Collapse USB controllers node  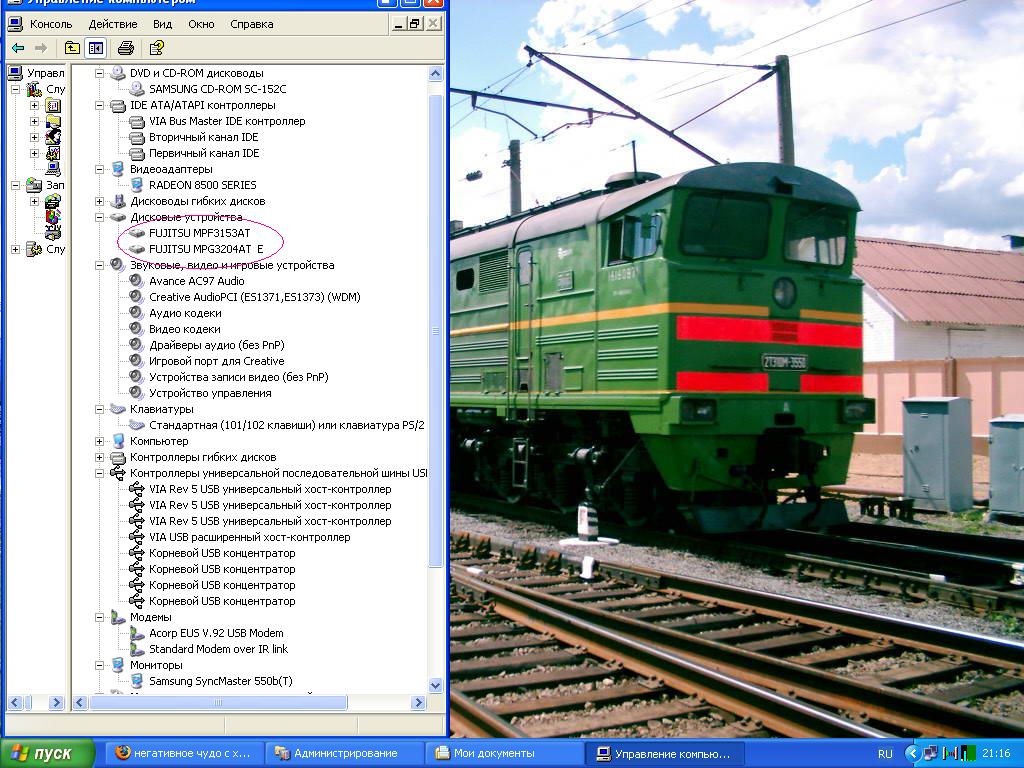(x=99, y=473)
